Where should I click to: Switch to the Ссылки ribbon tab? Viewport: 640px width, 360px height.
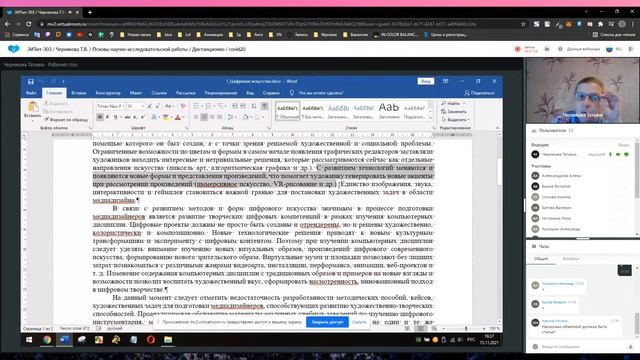click(x=159, y=93)
